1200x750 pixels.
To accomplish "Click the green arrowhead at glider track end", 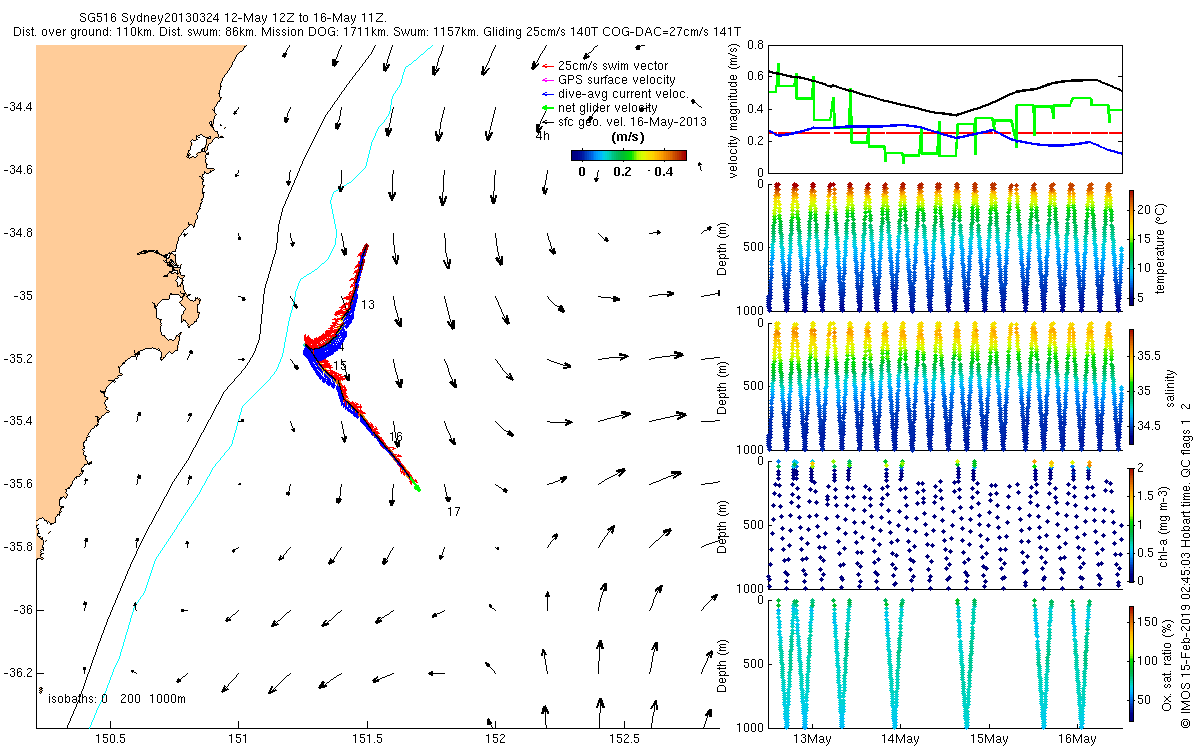I will [x=416, y=487].
